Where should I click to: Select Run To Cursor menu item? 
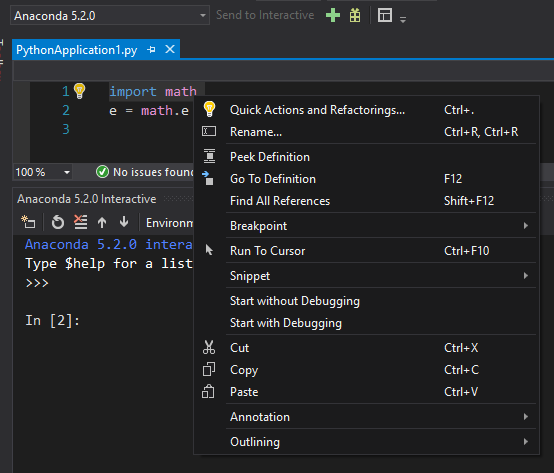[366, 251]
